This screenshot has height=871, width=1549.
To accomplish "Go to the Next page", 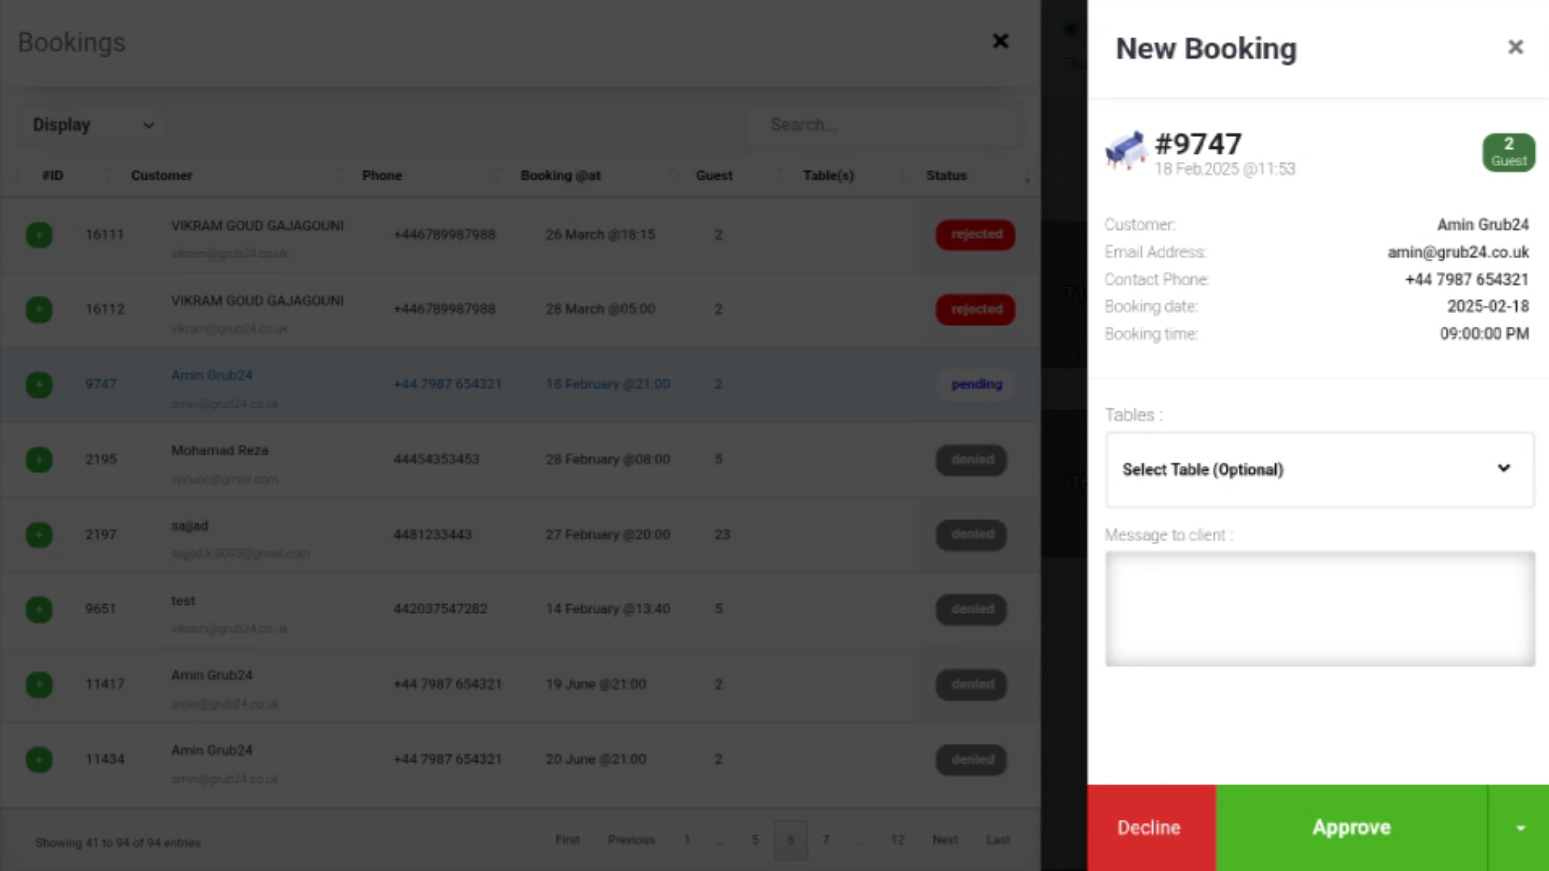I will coord(945,840).
